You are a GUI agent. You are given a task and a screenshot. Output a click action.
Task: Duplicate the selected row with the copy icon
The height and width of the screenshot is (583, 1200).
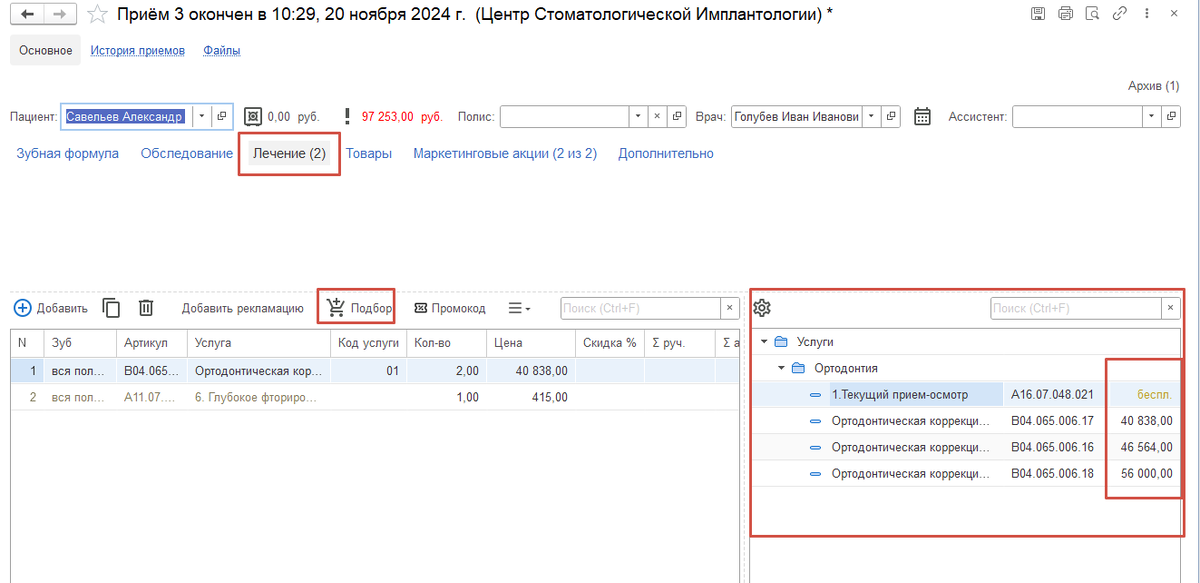pyautogui.click(x=112, y=308)
